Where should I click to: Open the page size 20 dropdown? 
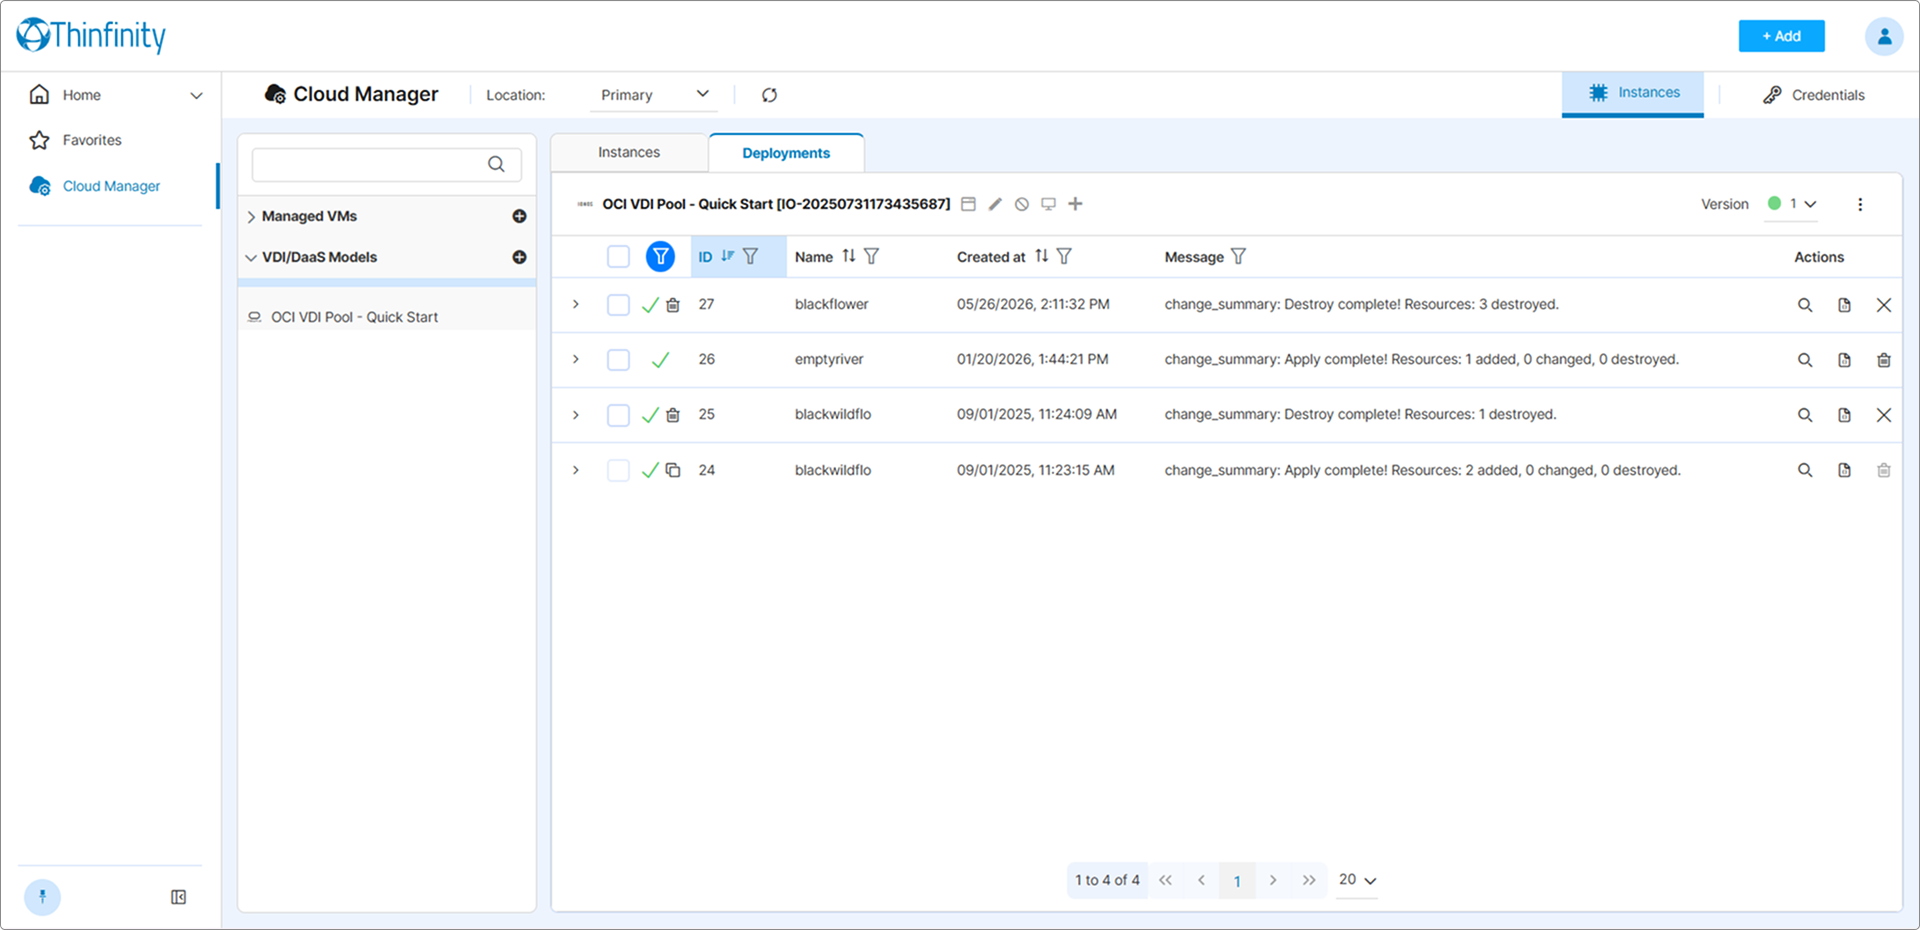pyautogui.click(x=1357, y=880)
